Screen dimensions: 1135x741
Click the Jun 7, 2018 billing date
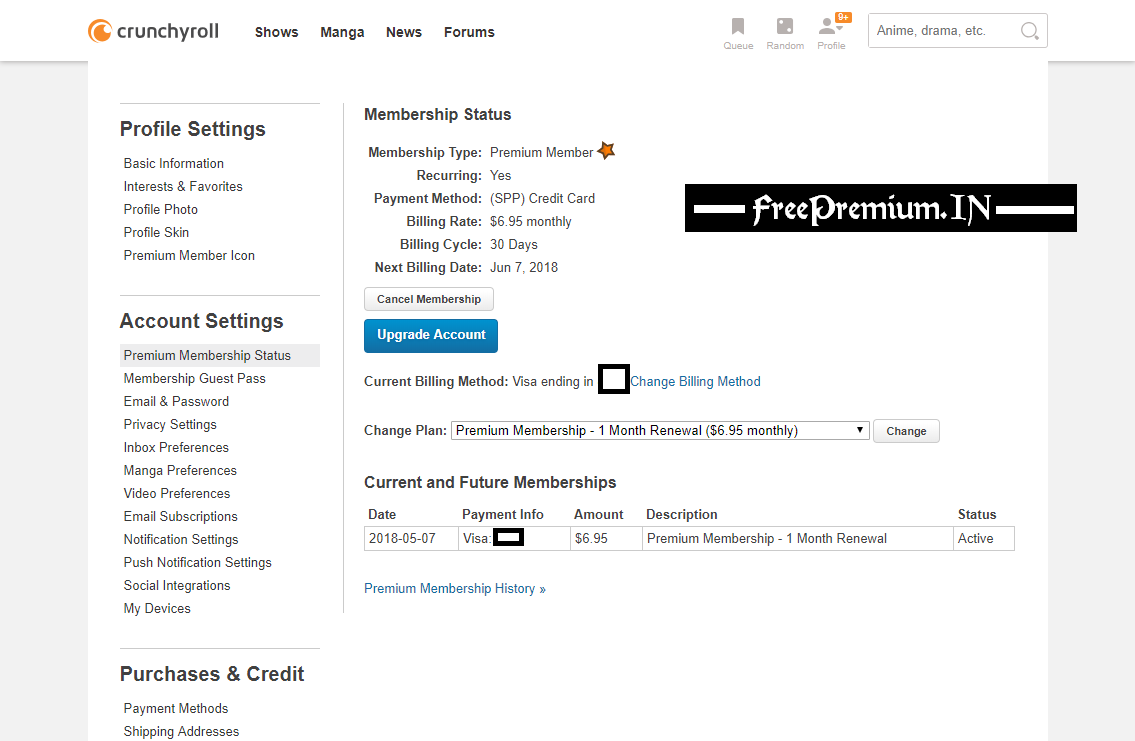(x=524, y=268)
